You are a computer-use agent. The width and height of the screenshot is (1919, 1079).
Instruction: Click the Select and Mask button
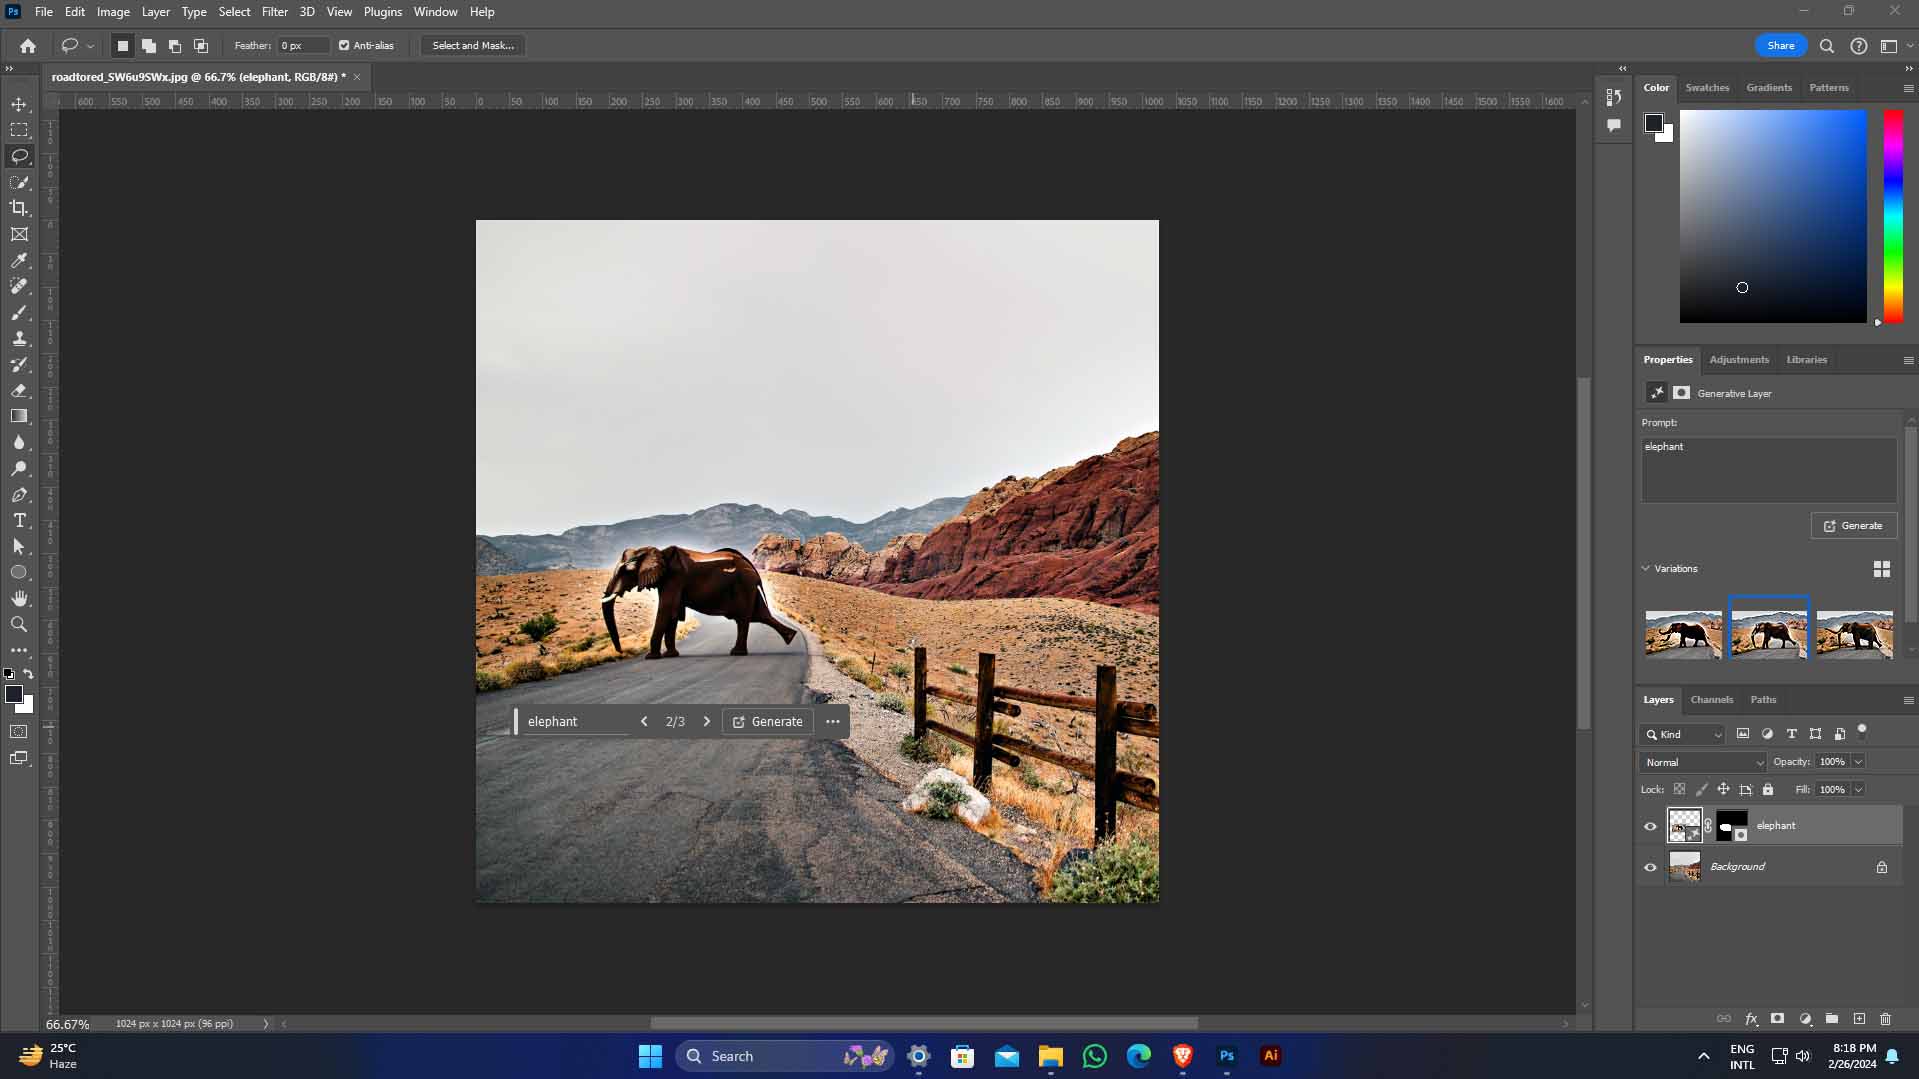(x=473, y=46)
